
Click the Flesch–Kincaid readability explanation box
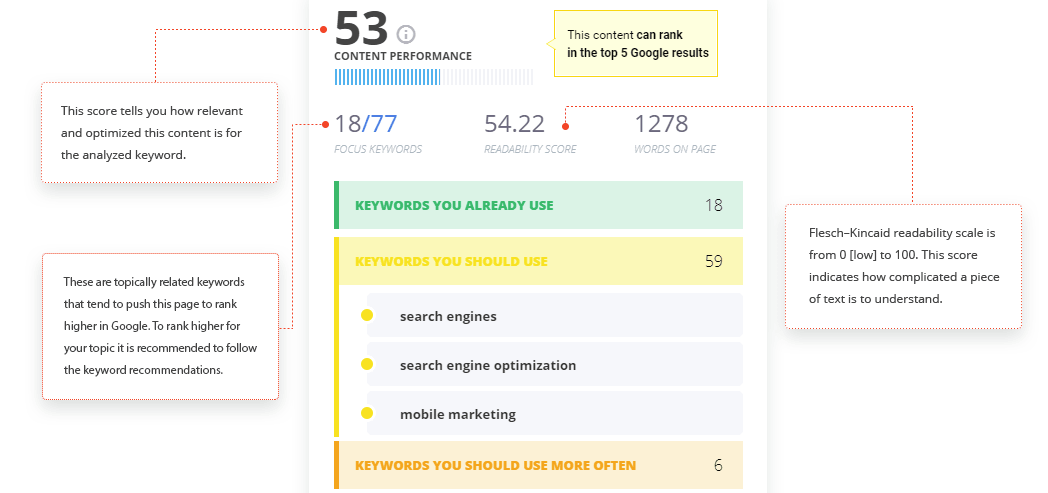904,266
